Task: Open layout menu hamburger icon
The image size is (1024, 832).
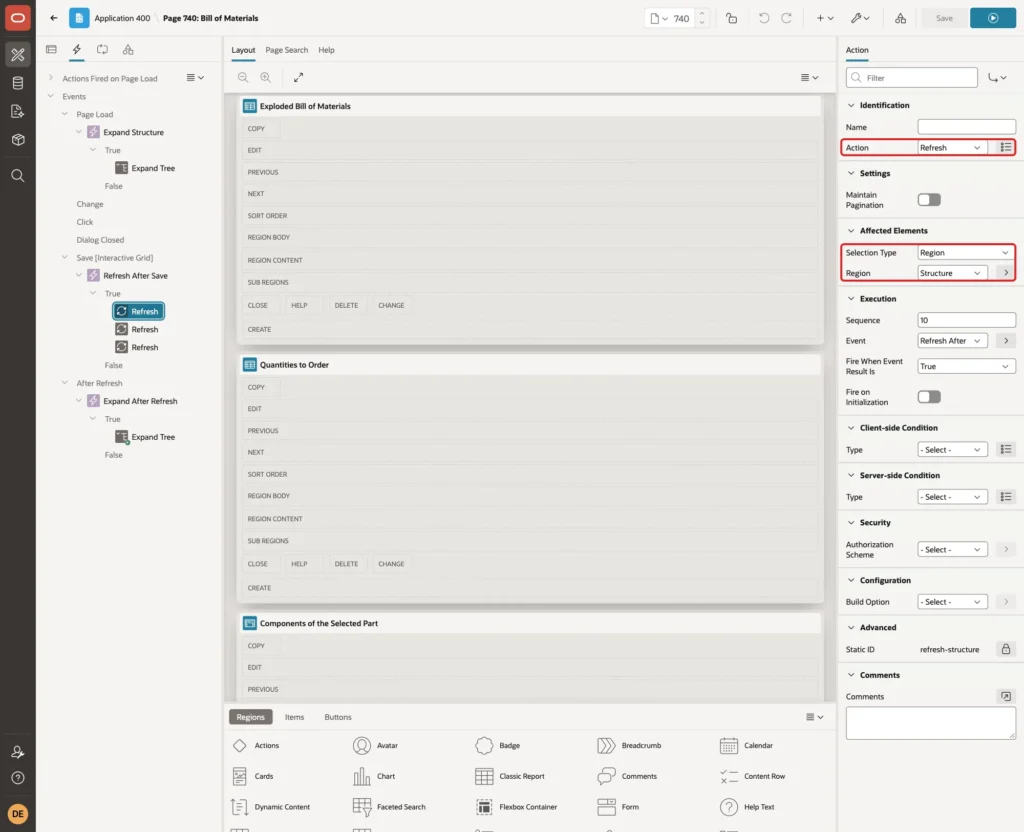Action: coord(809,77)
